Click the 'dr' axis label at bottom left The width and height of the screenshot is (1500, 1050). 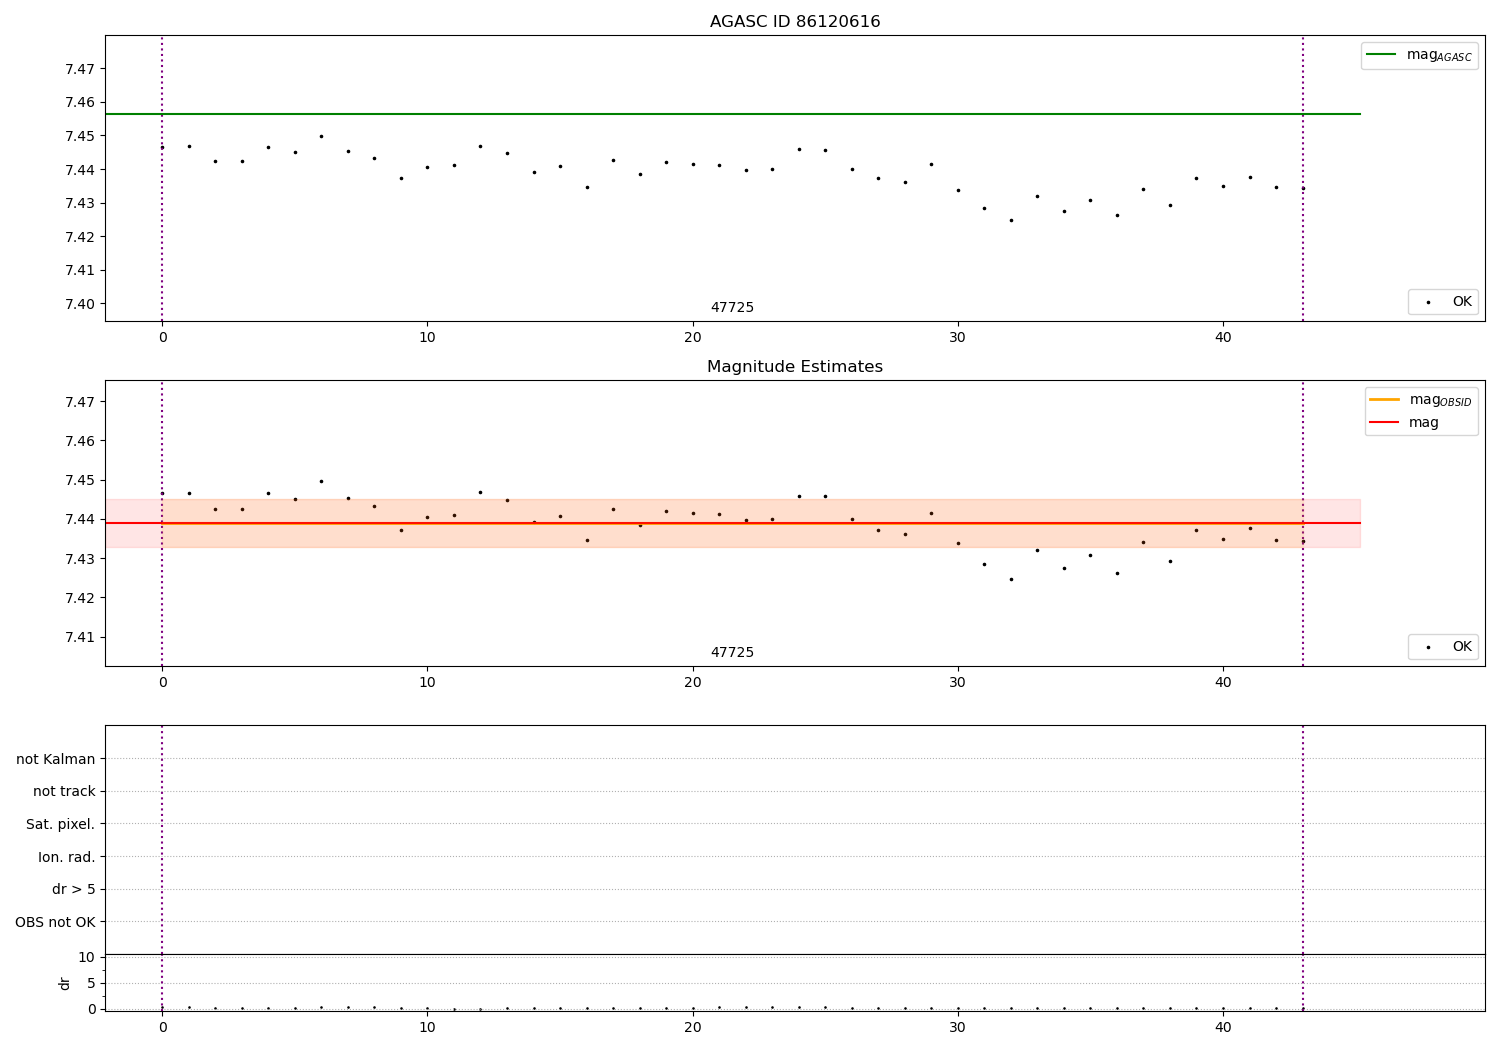[65, 983]
